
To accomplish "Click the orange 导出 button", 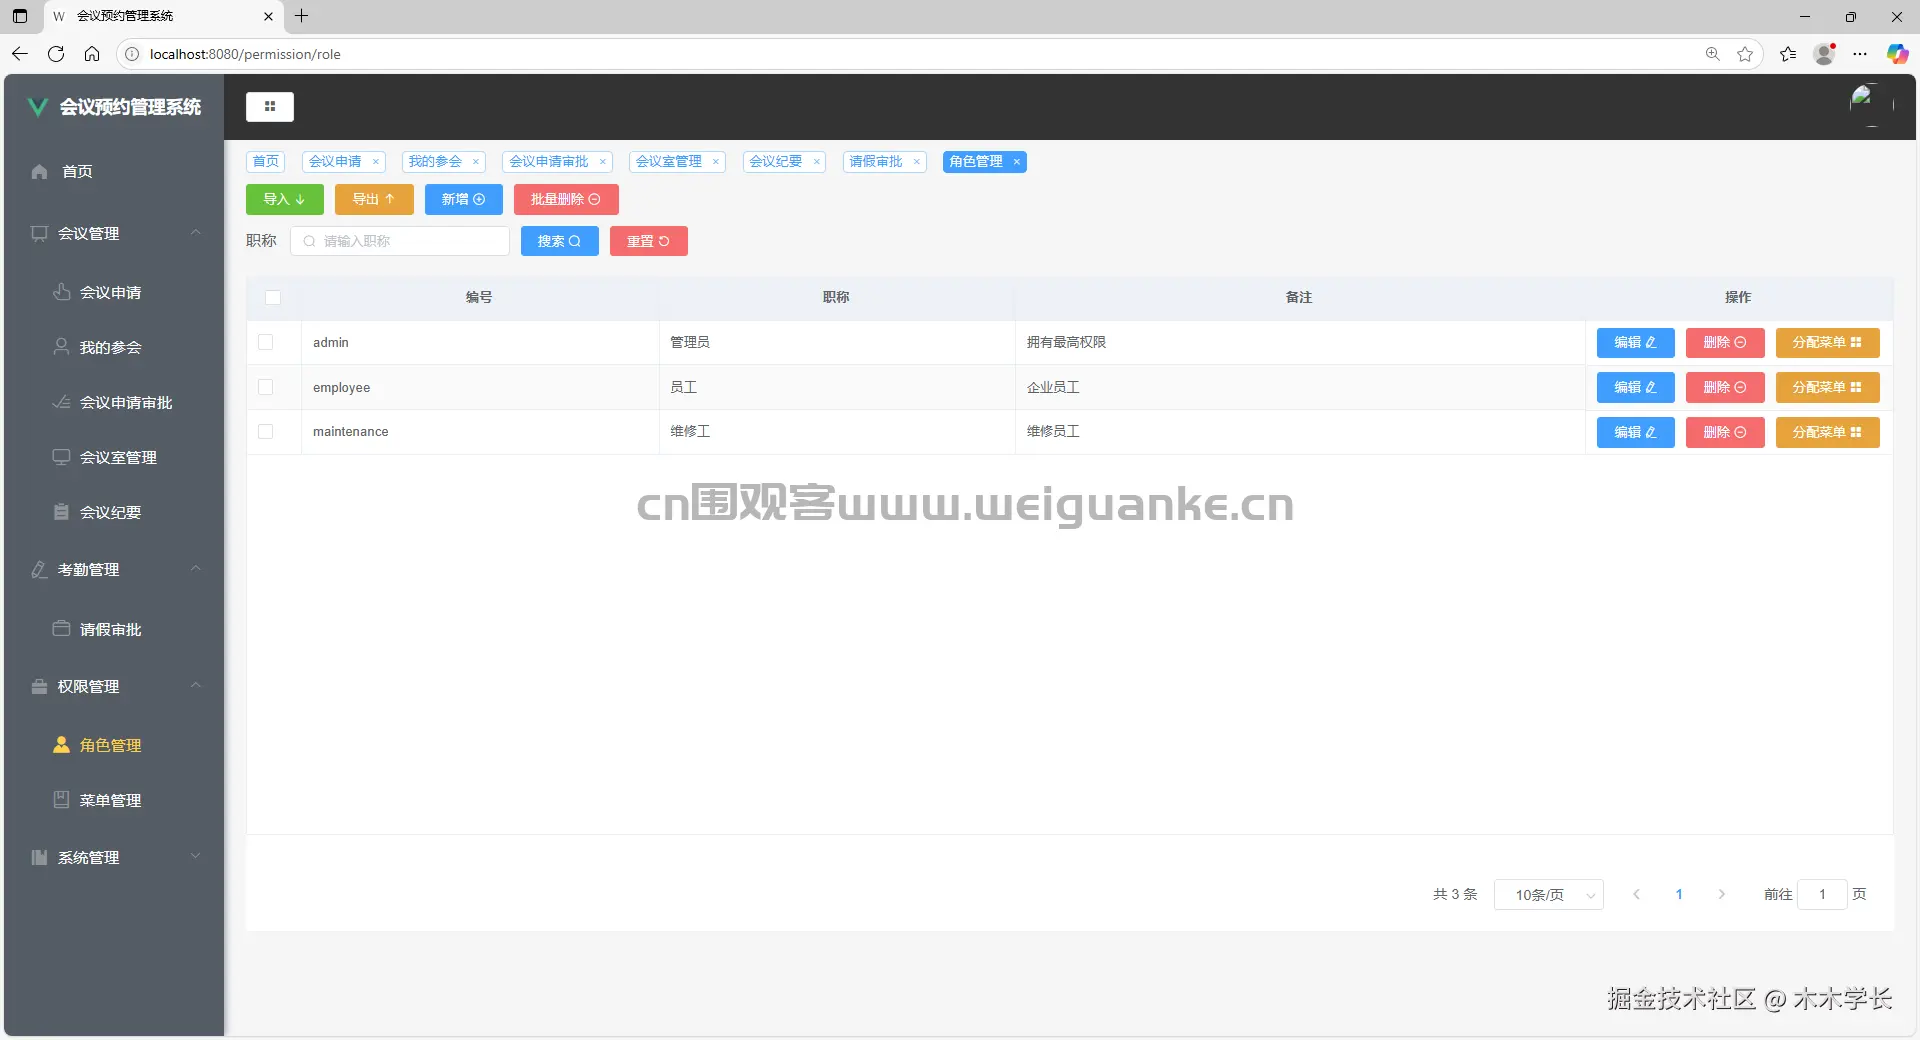I will (374, 200).
